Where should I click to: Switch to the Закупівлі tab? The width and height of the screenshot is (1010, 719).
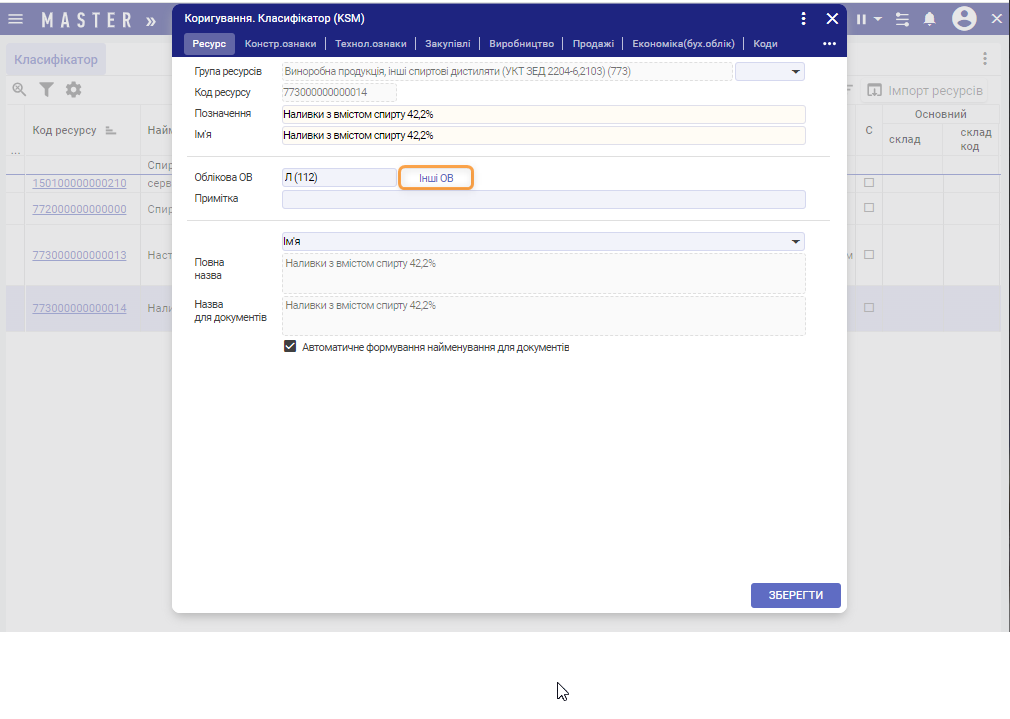pyautogui.click(x=444, y=44)
